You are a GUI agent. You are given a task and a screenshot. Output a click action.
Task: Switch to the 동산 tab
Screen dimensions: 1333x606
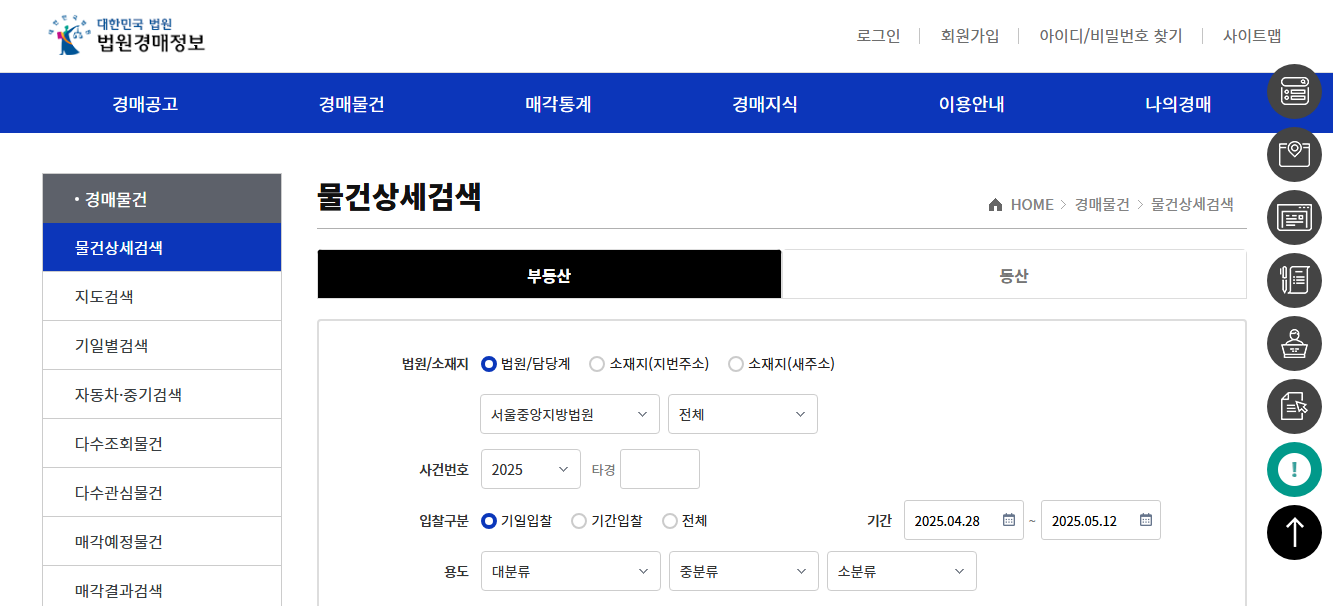(1014, 274)
